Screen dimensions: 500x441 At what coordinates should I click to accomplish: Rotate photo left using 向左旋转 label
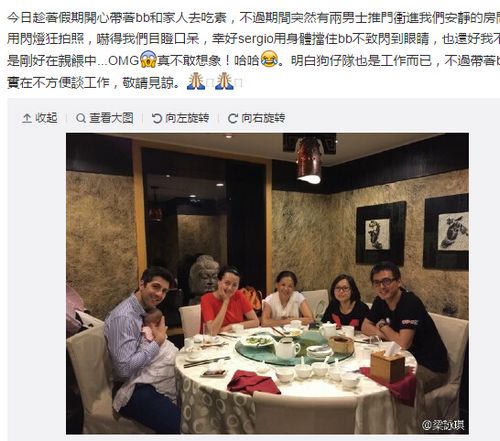[x=187, y=118]
